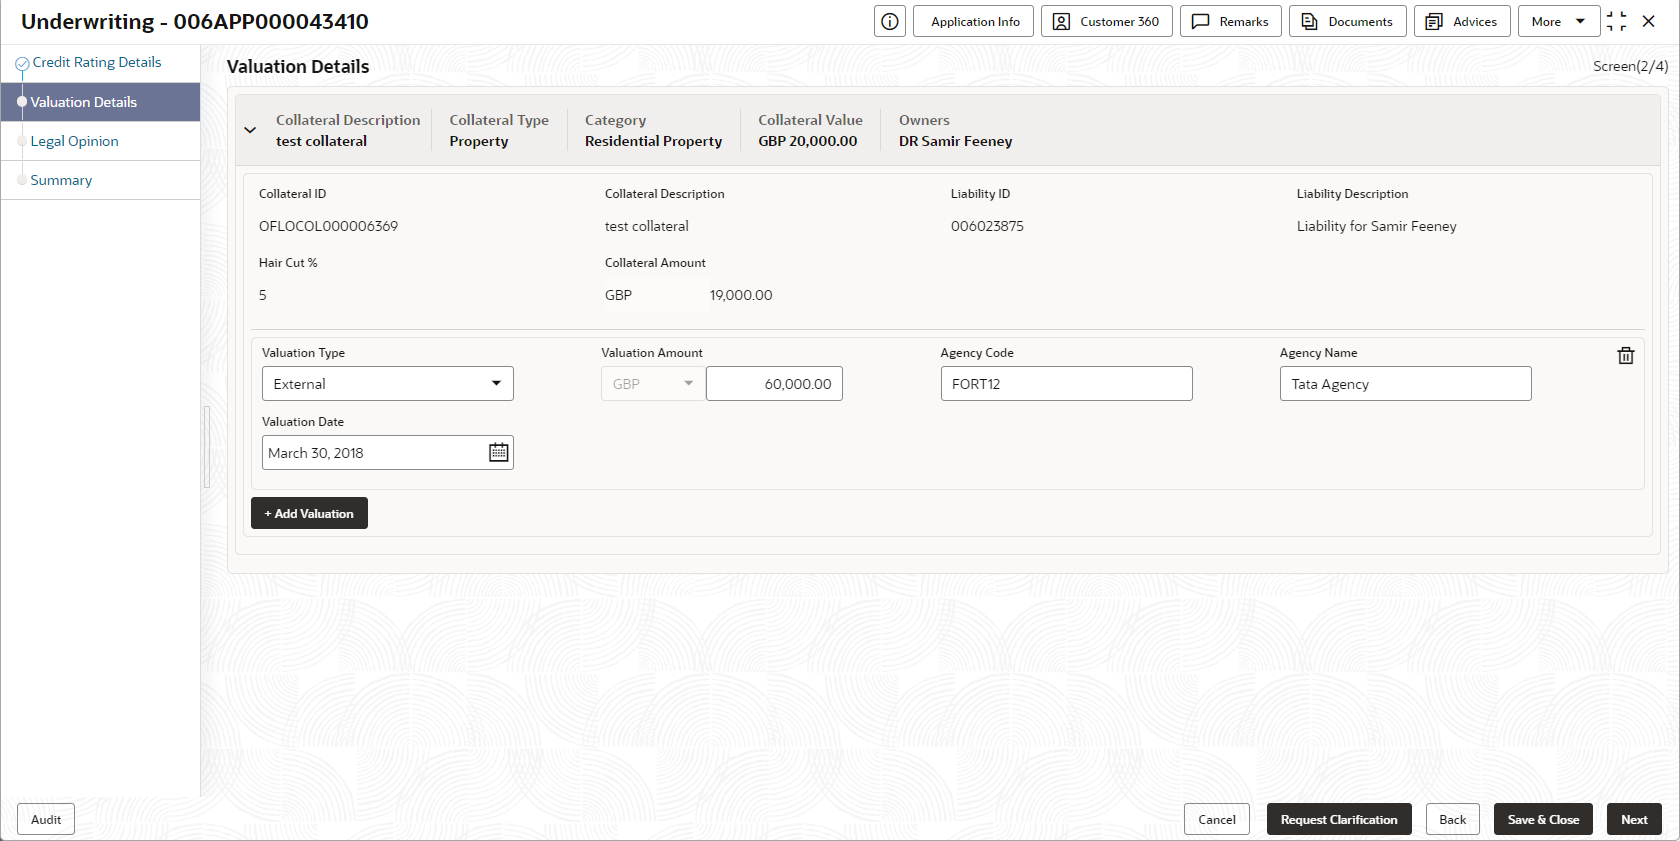Close the Underwriting window
The width and height of the screenshot is (1680, 841).
pyautogui.click(x=1649, y=21)
